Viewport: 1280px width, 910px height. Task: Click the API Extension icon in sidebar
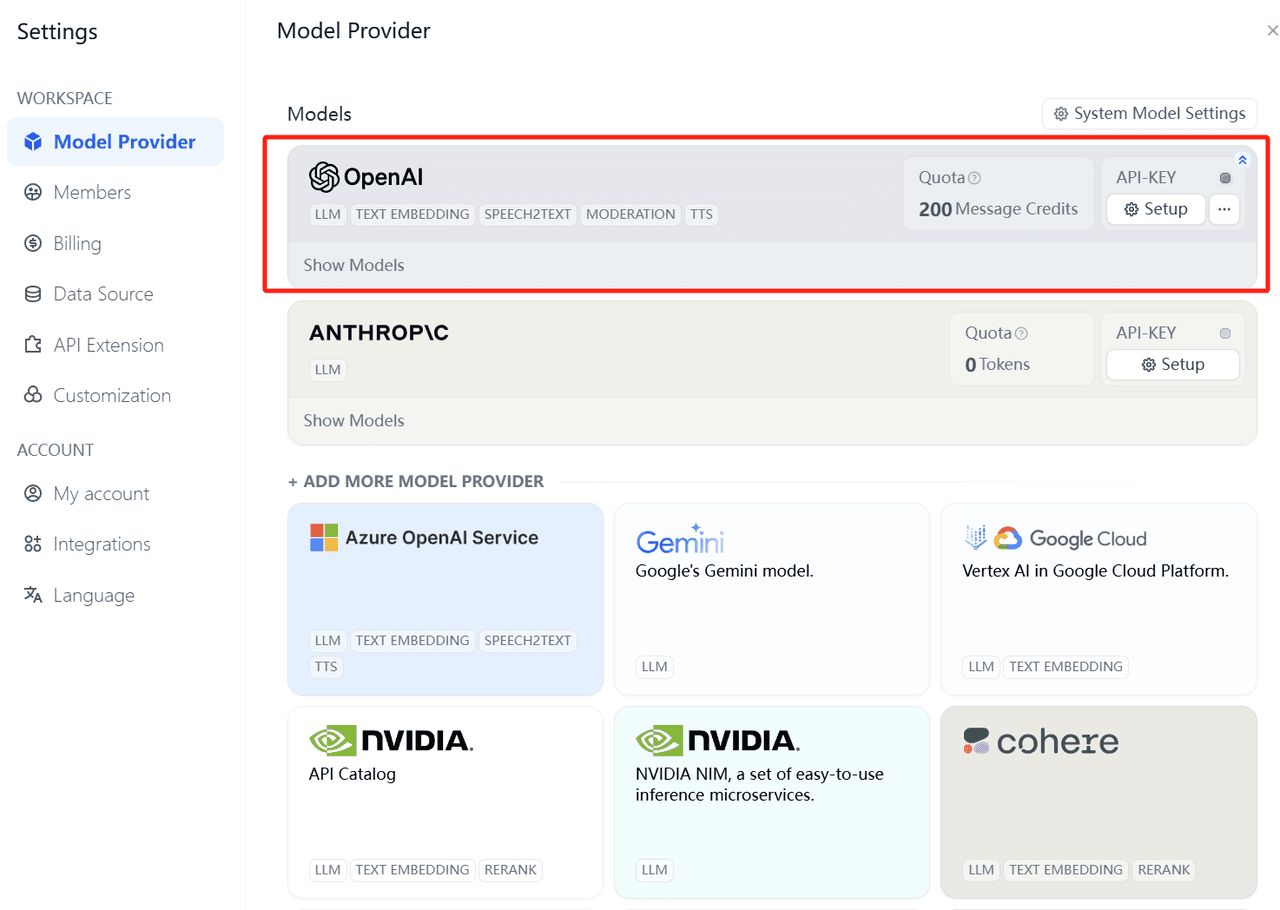[31, 344]
